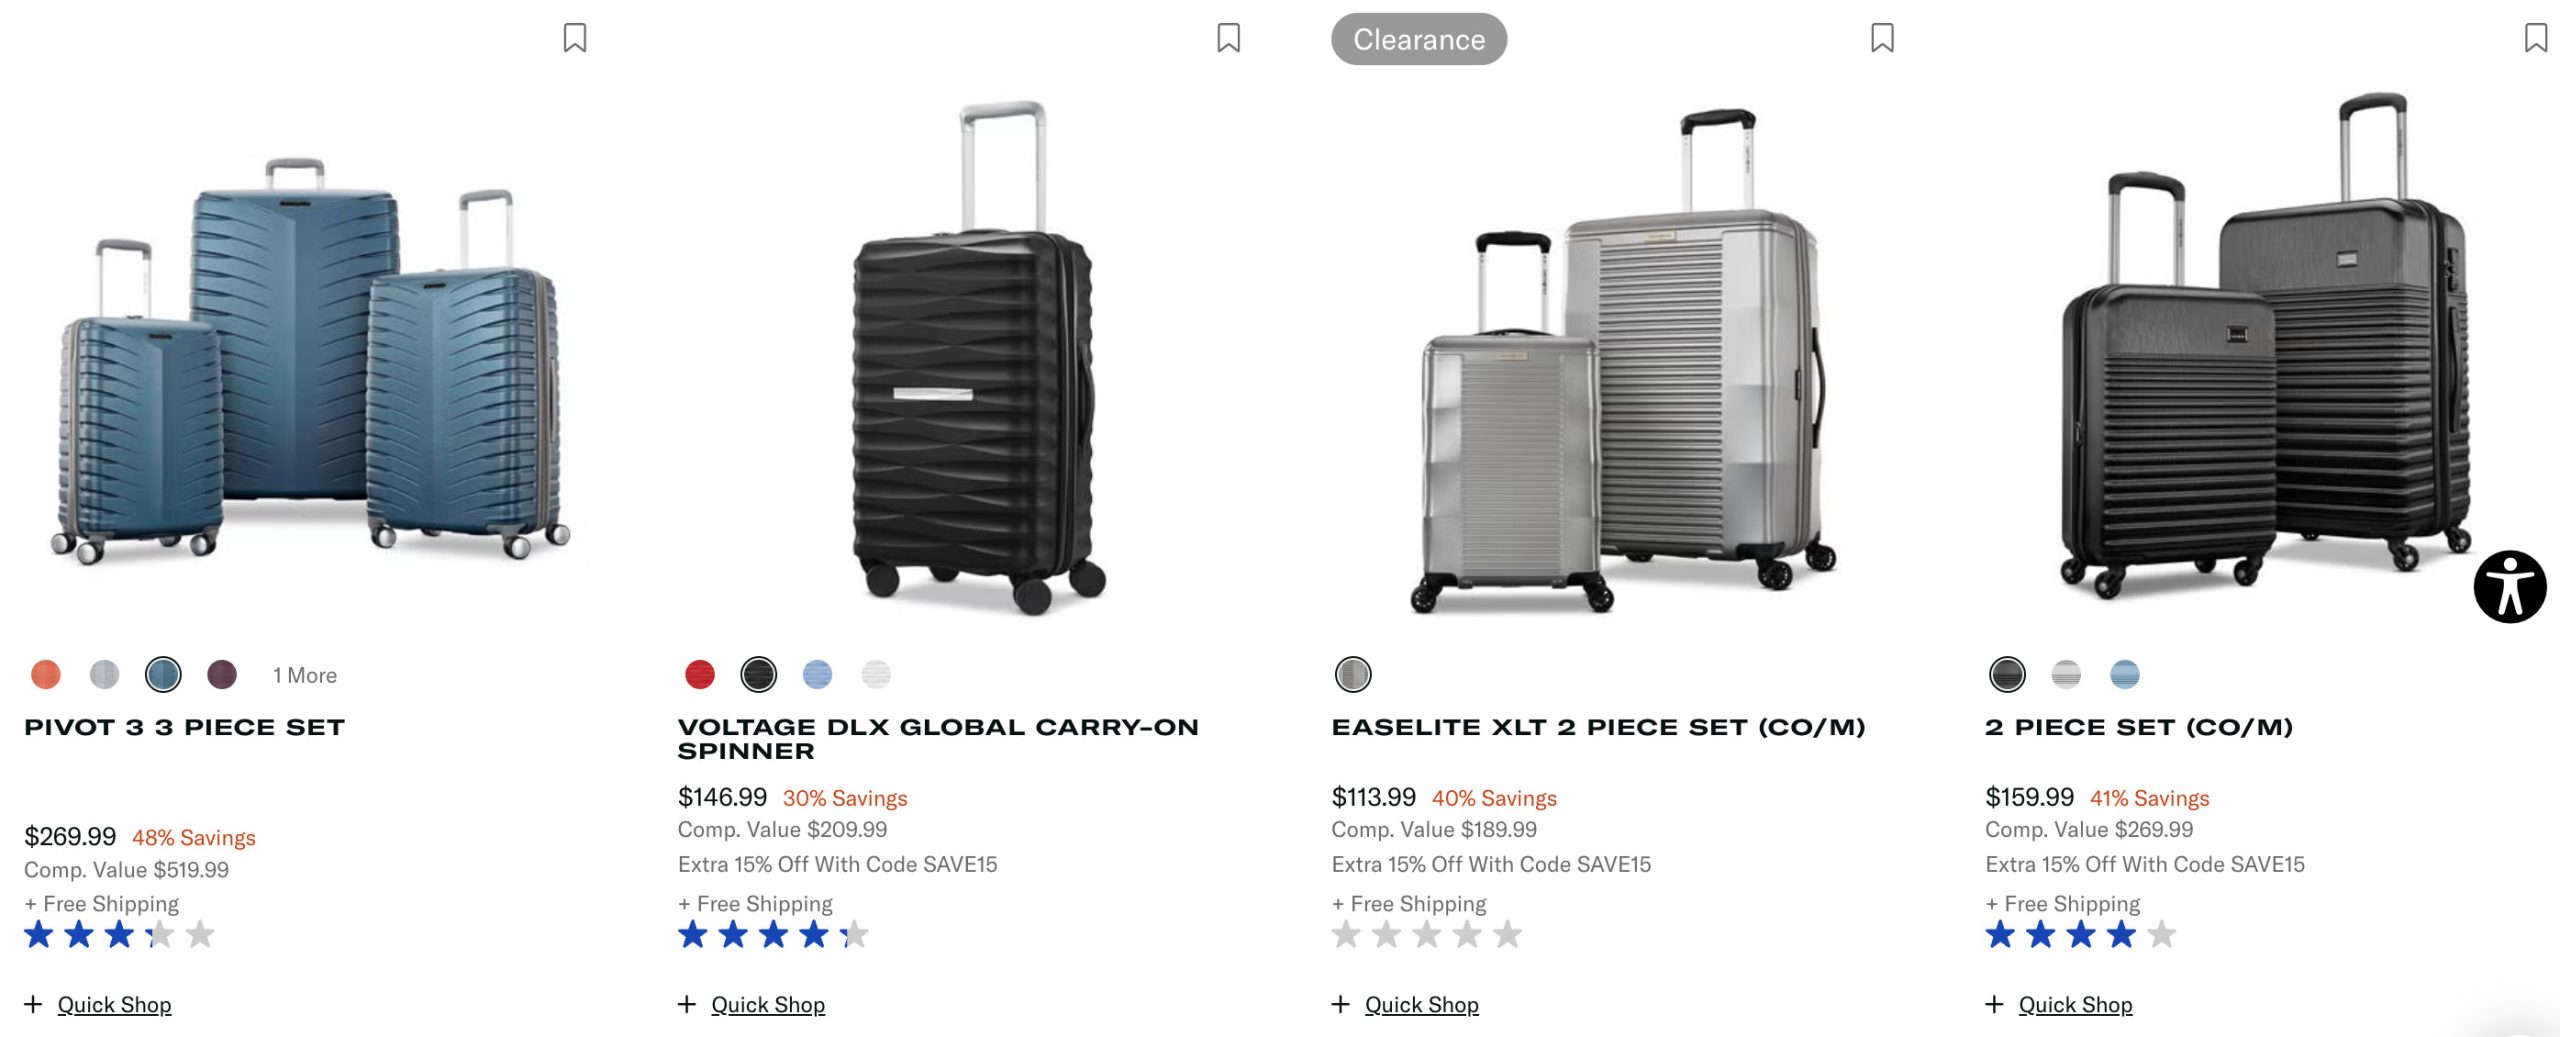The height and width of the screenshot is (1037, 2560).
Task: View star rating for Pivot 3 set
Action: click(119, 935)
